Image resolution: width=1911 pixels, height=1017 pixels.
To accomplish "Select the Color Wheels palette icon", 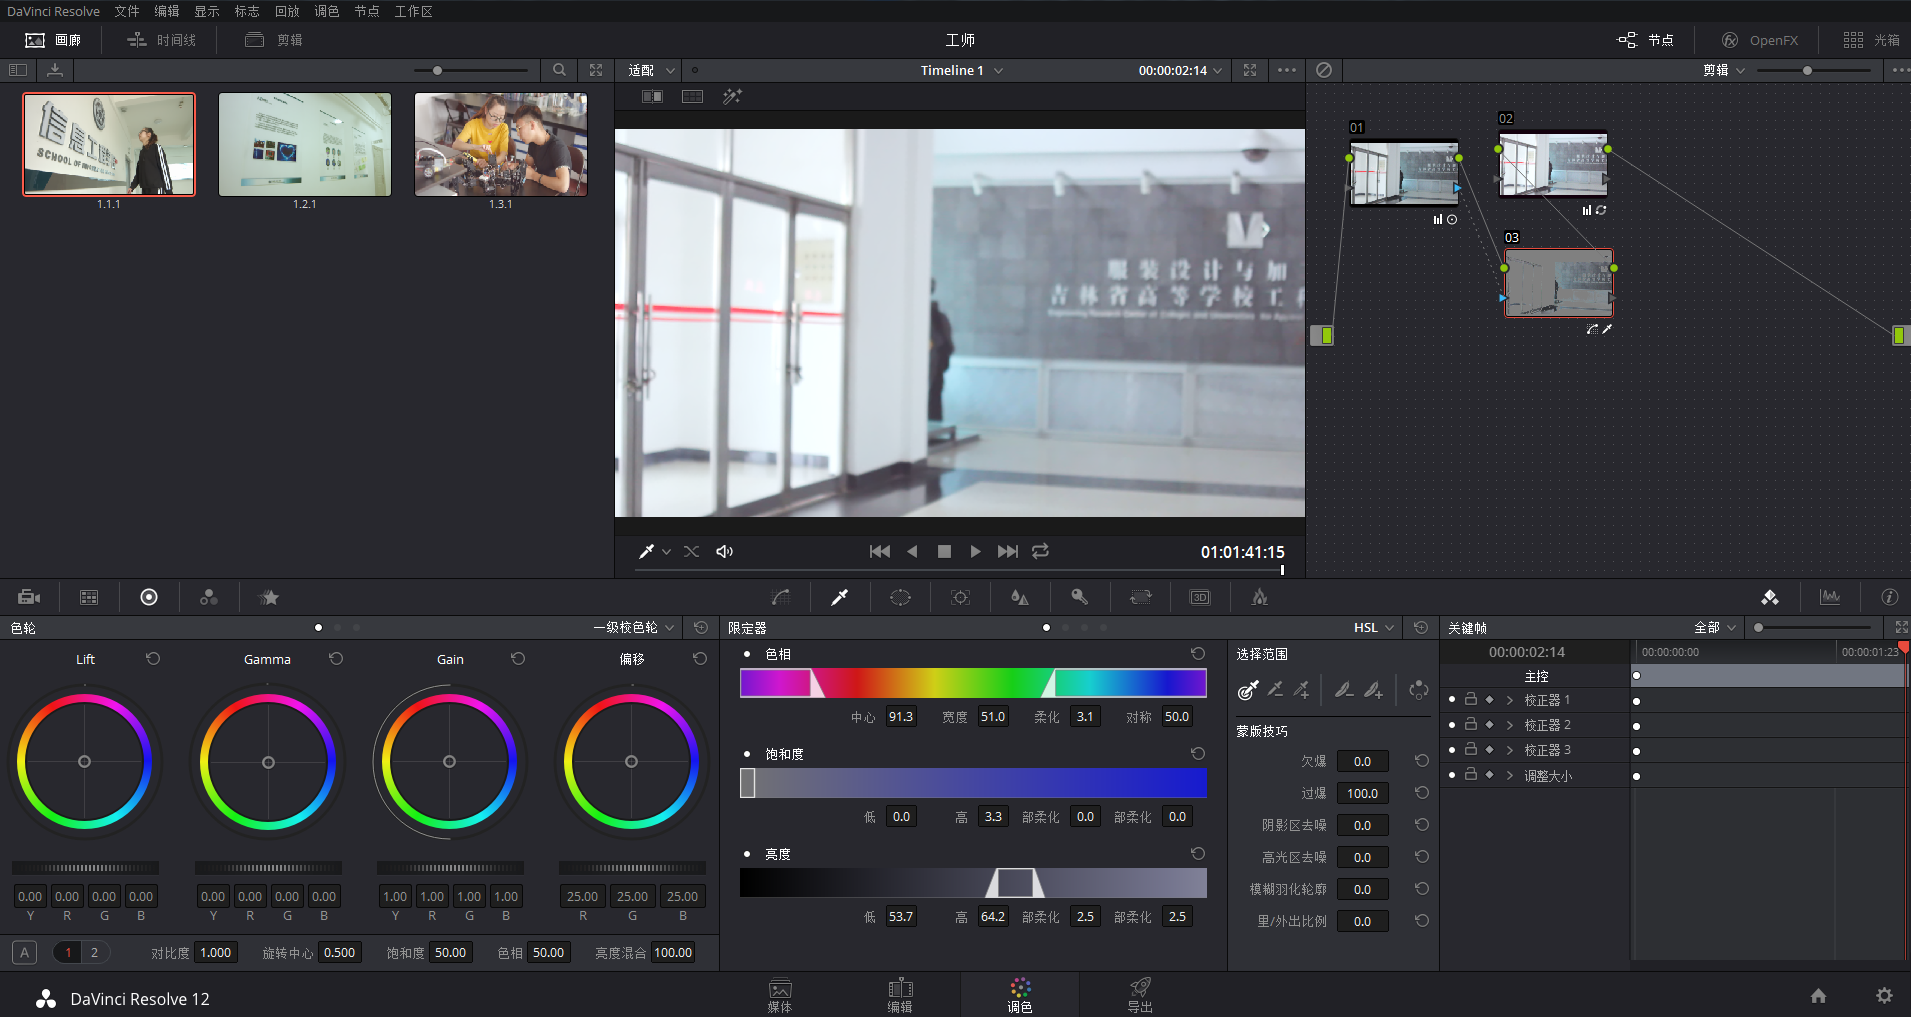I will (x=149, y=597).
